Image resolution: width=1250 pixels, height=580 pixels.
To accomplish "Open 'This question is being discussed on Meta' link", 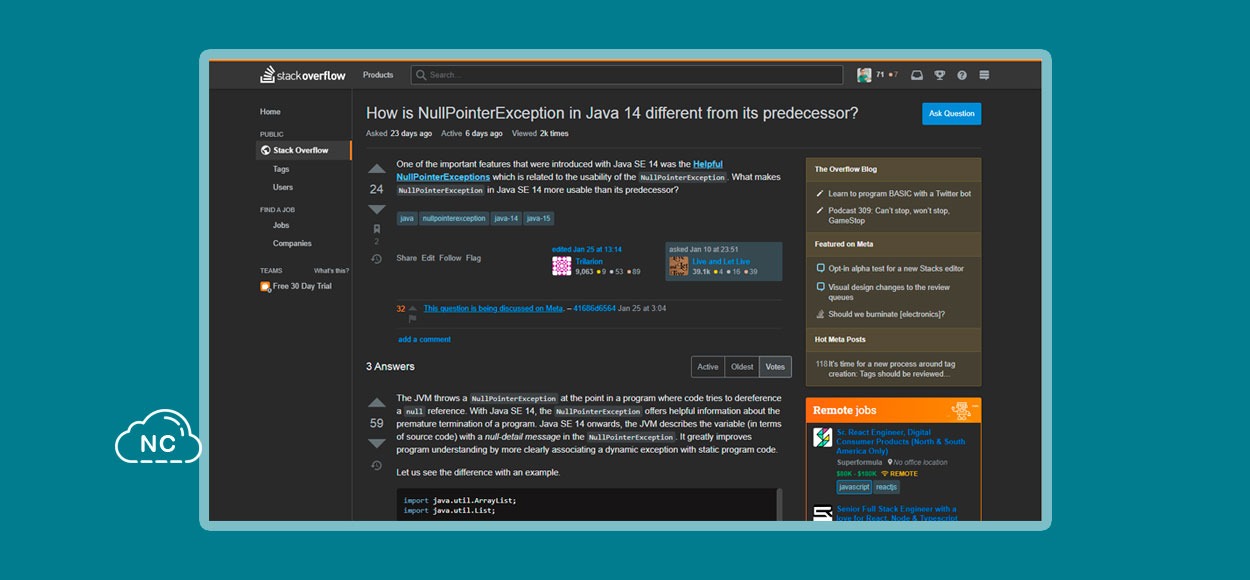I will click(x=493, y=308).
